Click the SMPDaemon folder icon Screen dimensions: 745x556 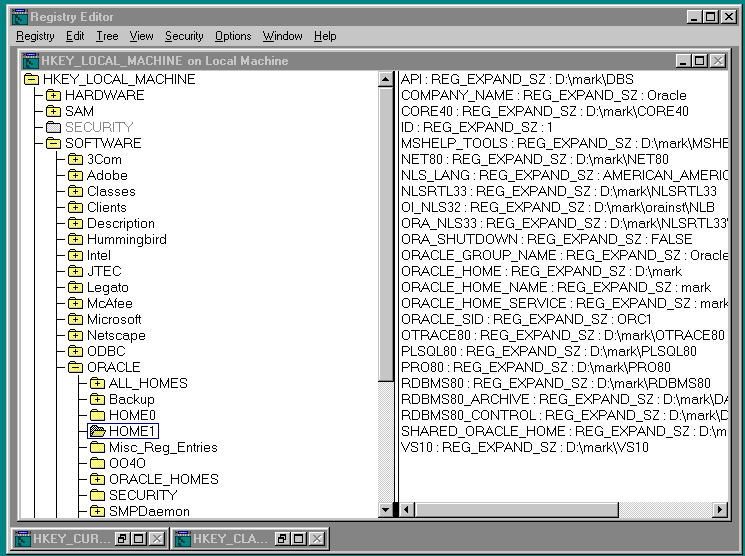[97, 511]
